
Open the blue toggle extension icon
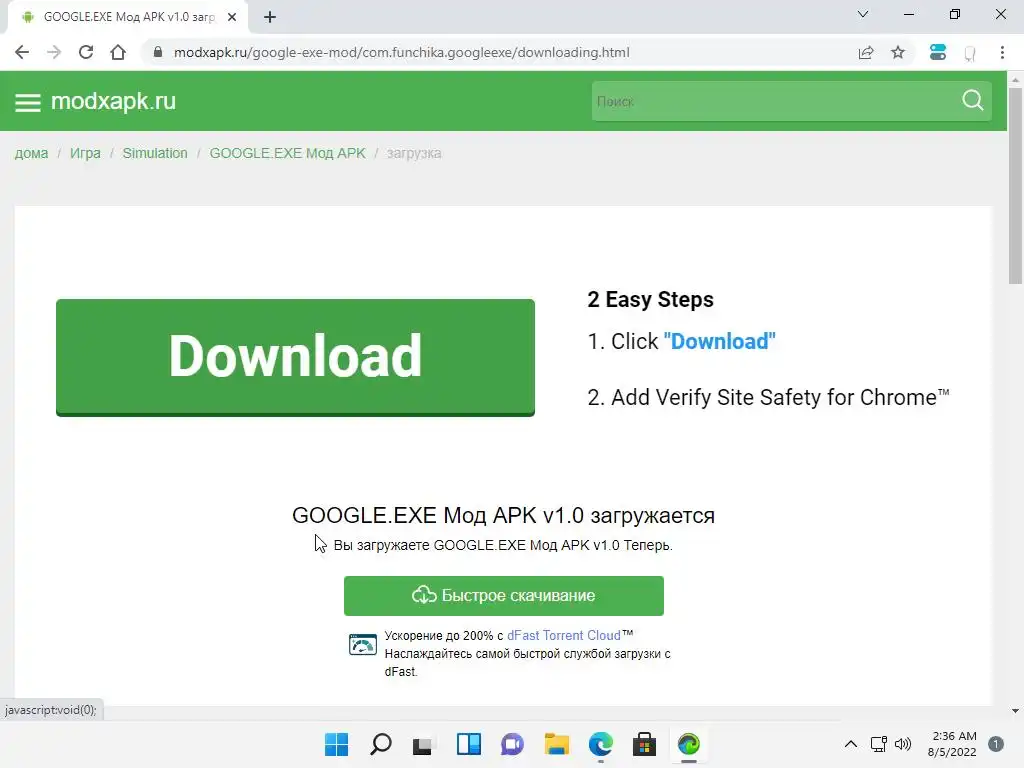[x=938, y=52]
